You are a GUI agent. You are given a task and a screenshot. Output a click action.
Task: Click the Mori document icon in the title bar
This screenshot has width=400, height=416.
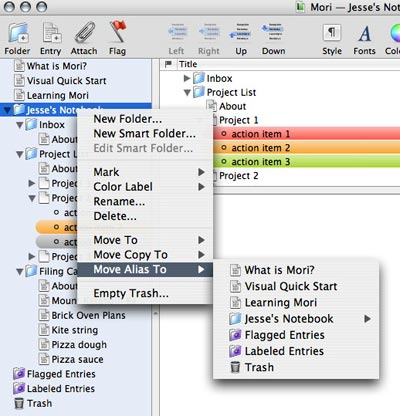point(301,7)
